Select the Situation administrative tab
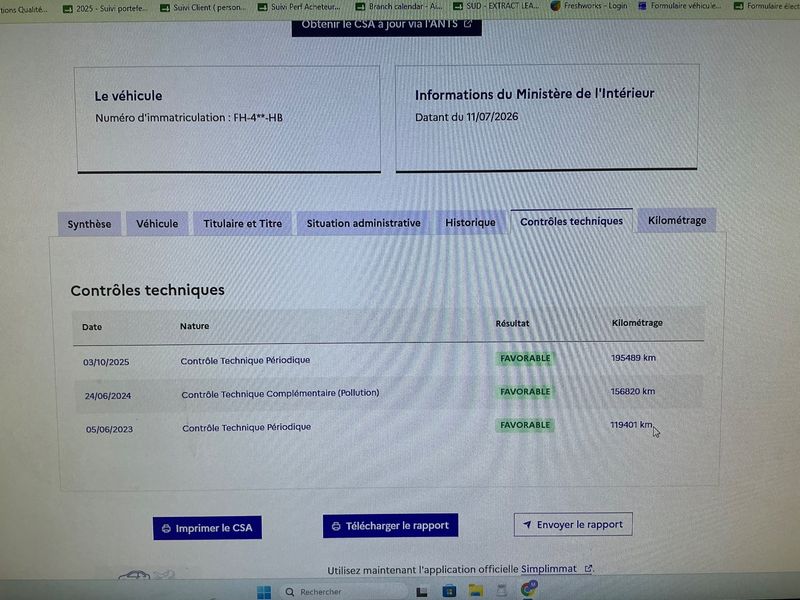 [x=363, y=223]
